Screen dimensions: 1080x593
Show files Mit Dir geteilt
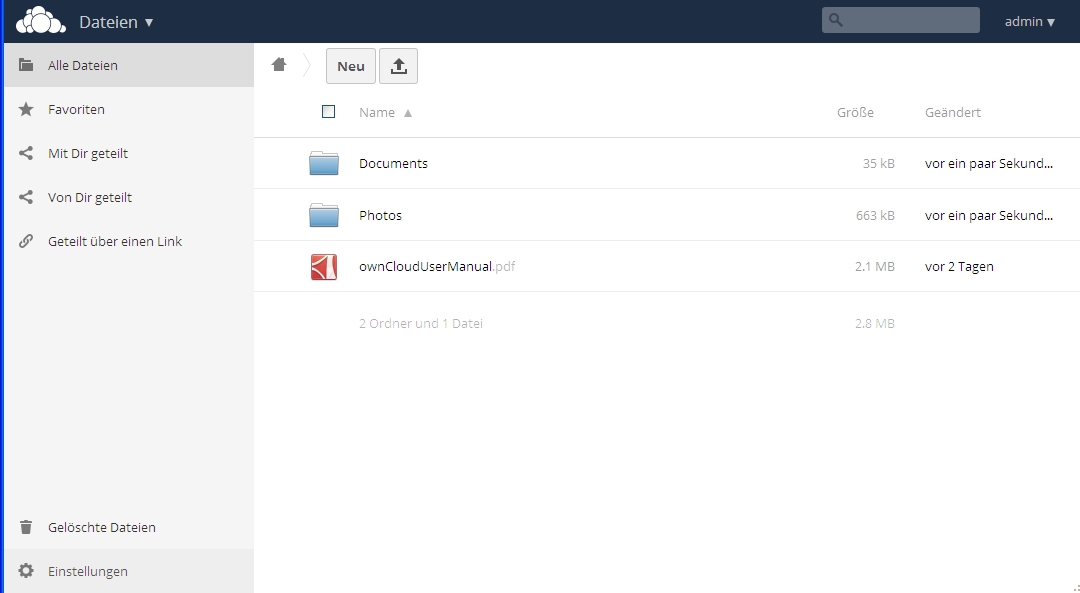[x=129, y=153]
